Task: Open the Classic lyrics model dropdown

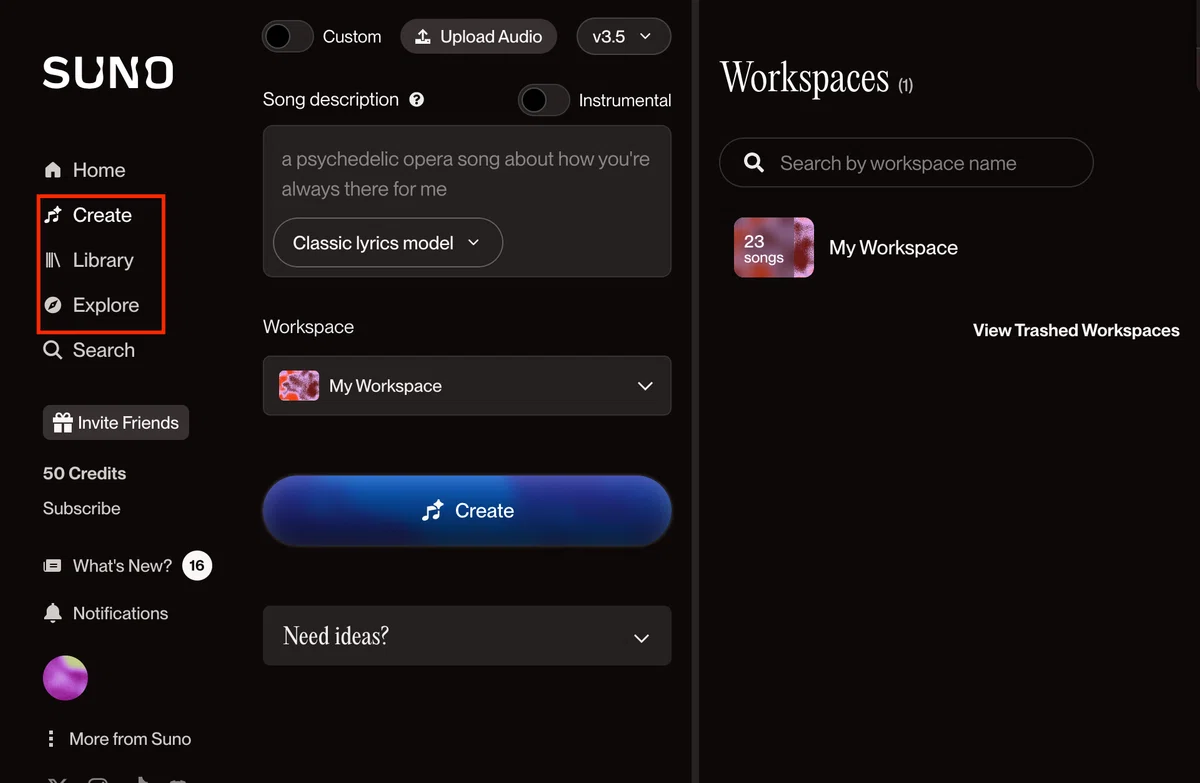Action: [387, 243]
